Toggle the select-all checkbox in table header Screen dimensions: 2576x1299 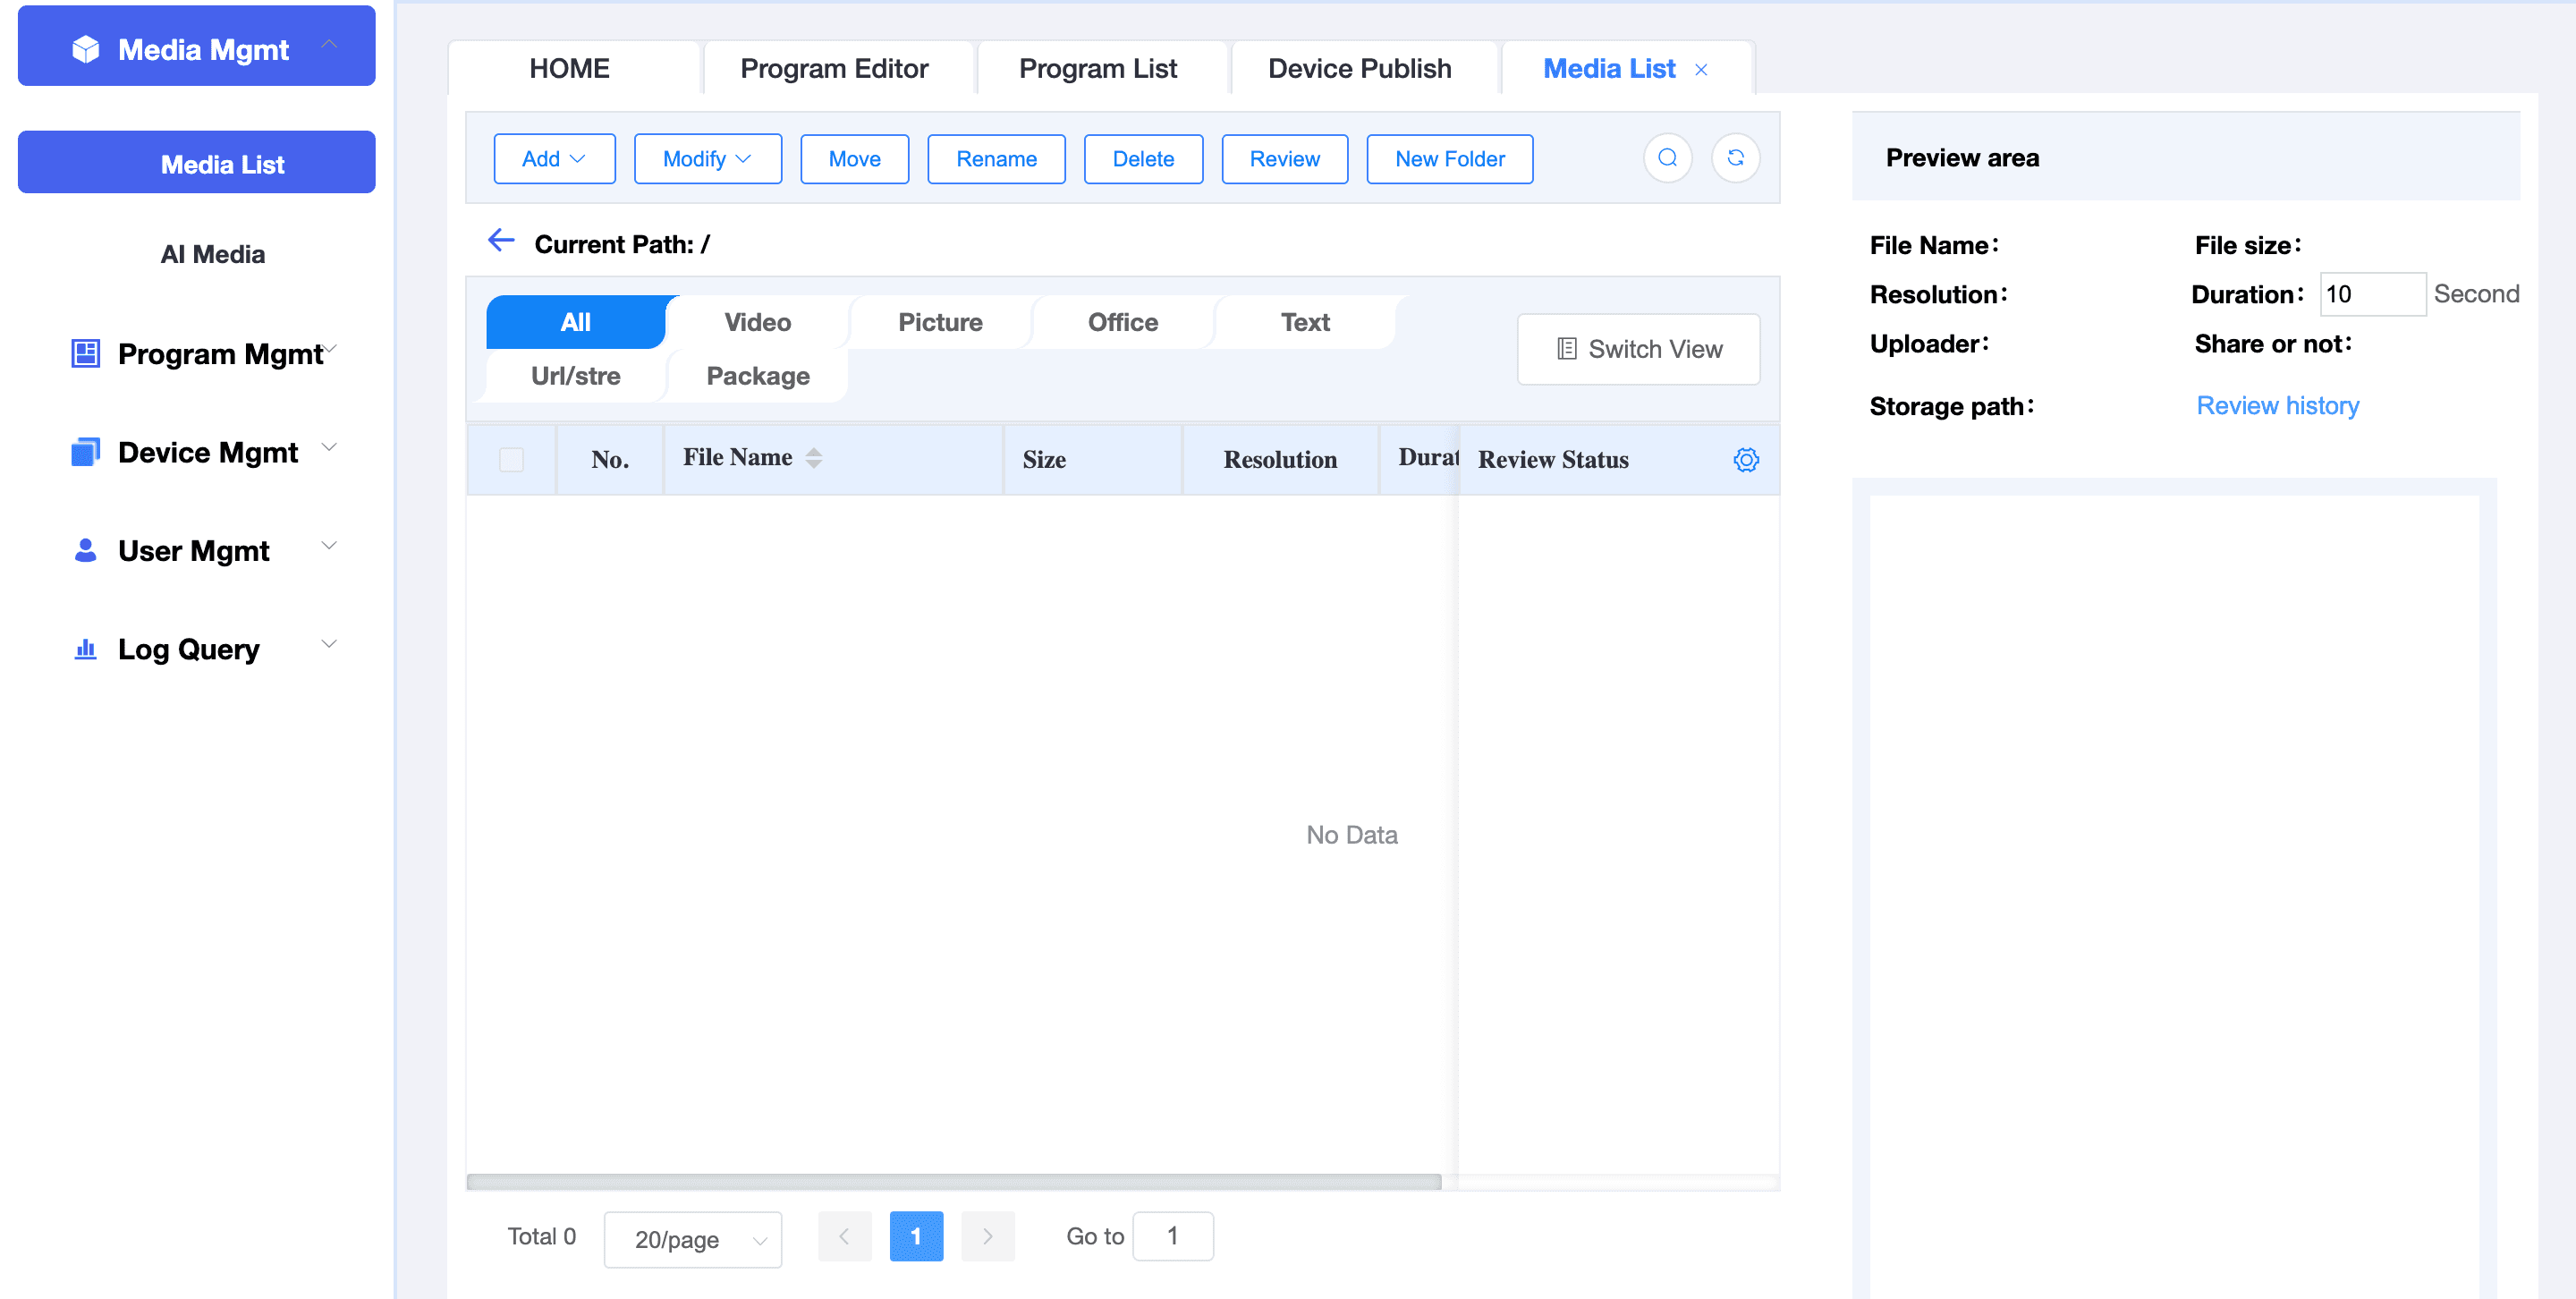click(x=511, y=459)
